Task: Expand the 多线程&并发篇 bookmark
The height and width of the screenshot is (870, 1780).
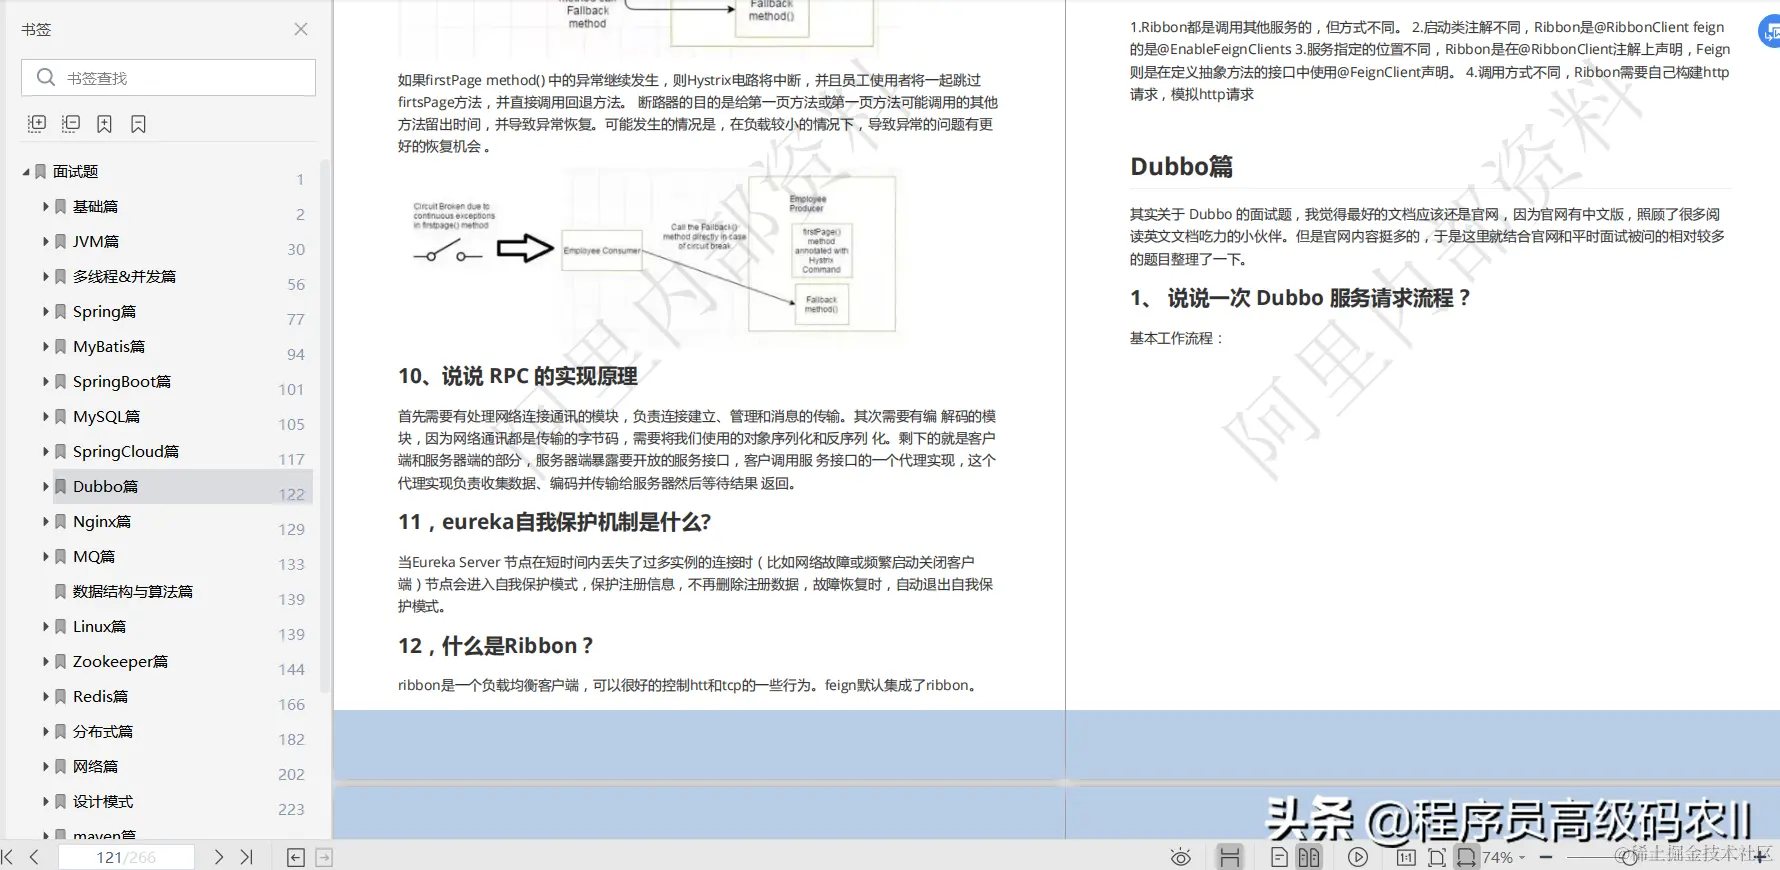Action: coord(46,276)
